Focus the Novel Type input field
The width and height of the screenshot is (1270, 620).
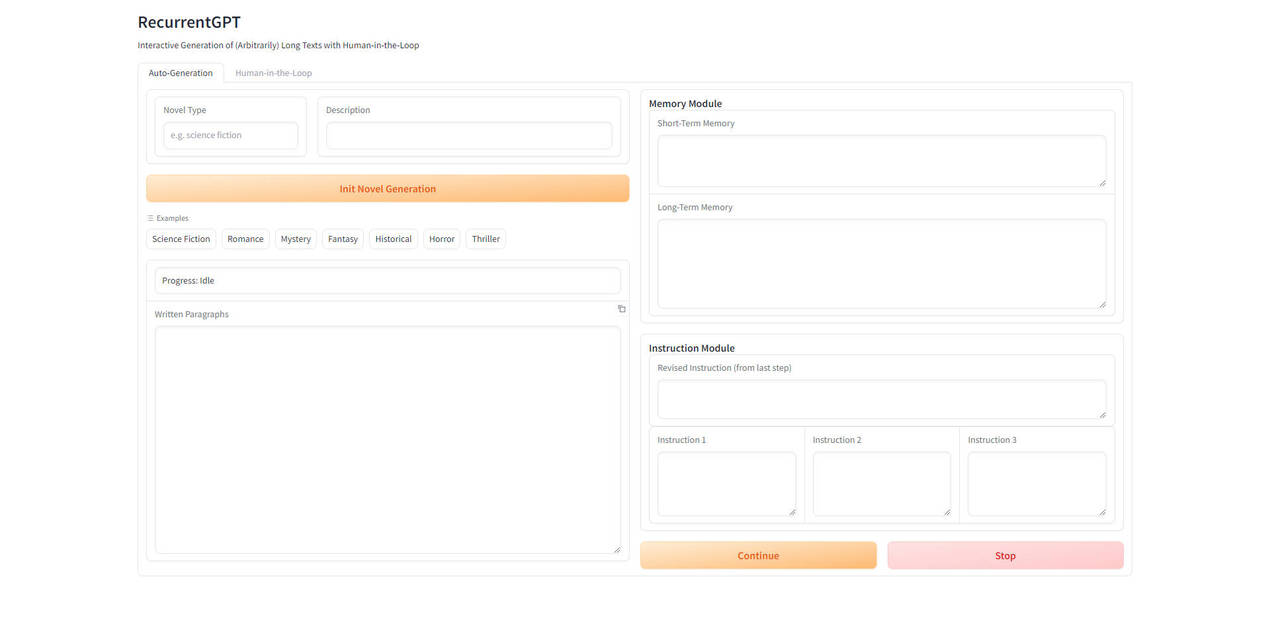[230, 136]
